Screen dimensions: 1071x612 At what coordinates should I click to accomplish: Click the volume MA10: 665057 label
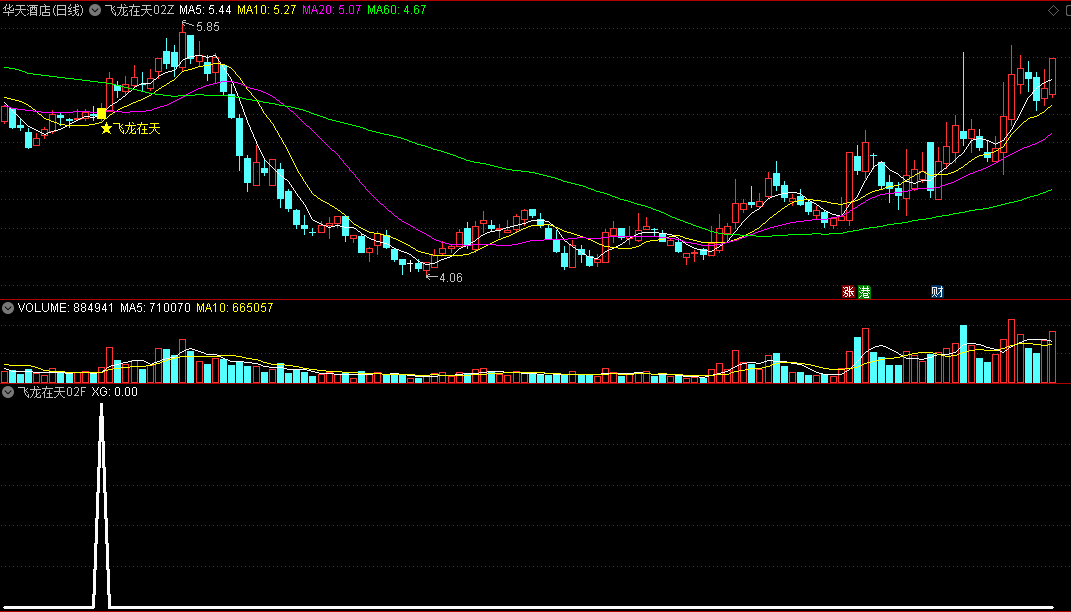[x=234, y=308]
